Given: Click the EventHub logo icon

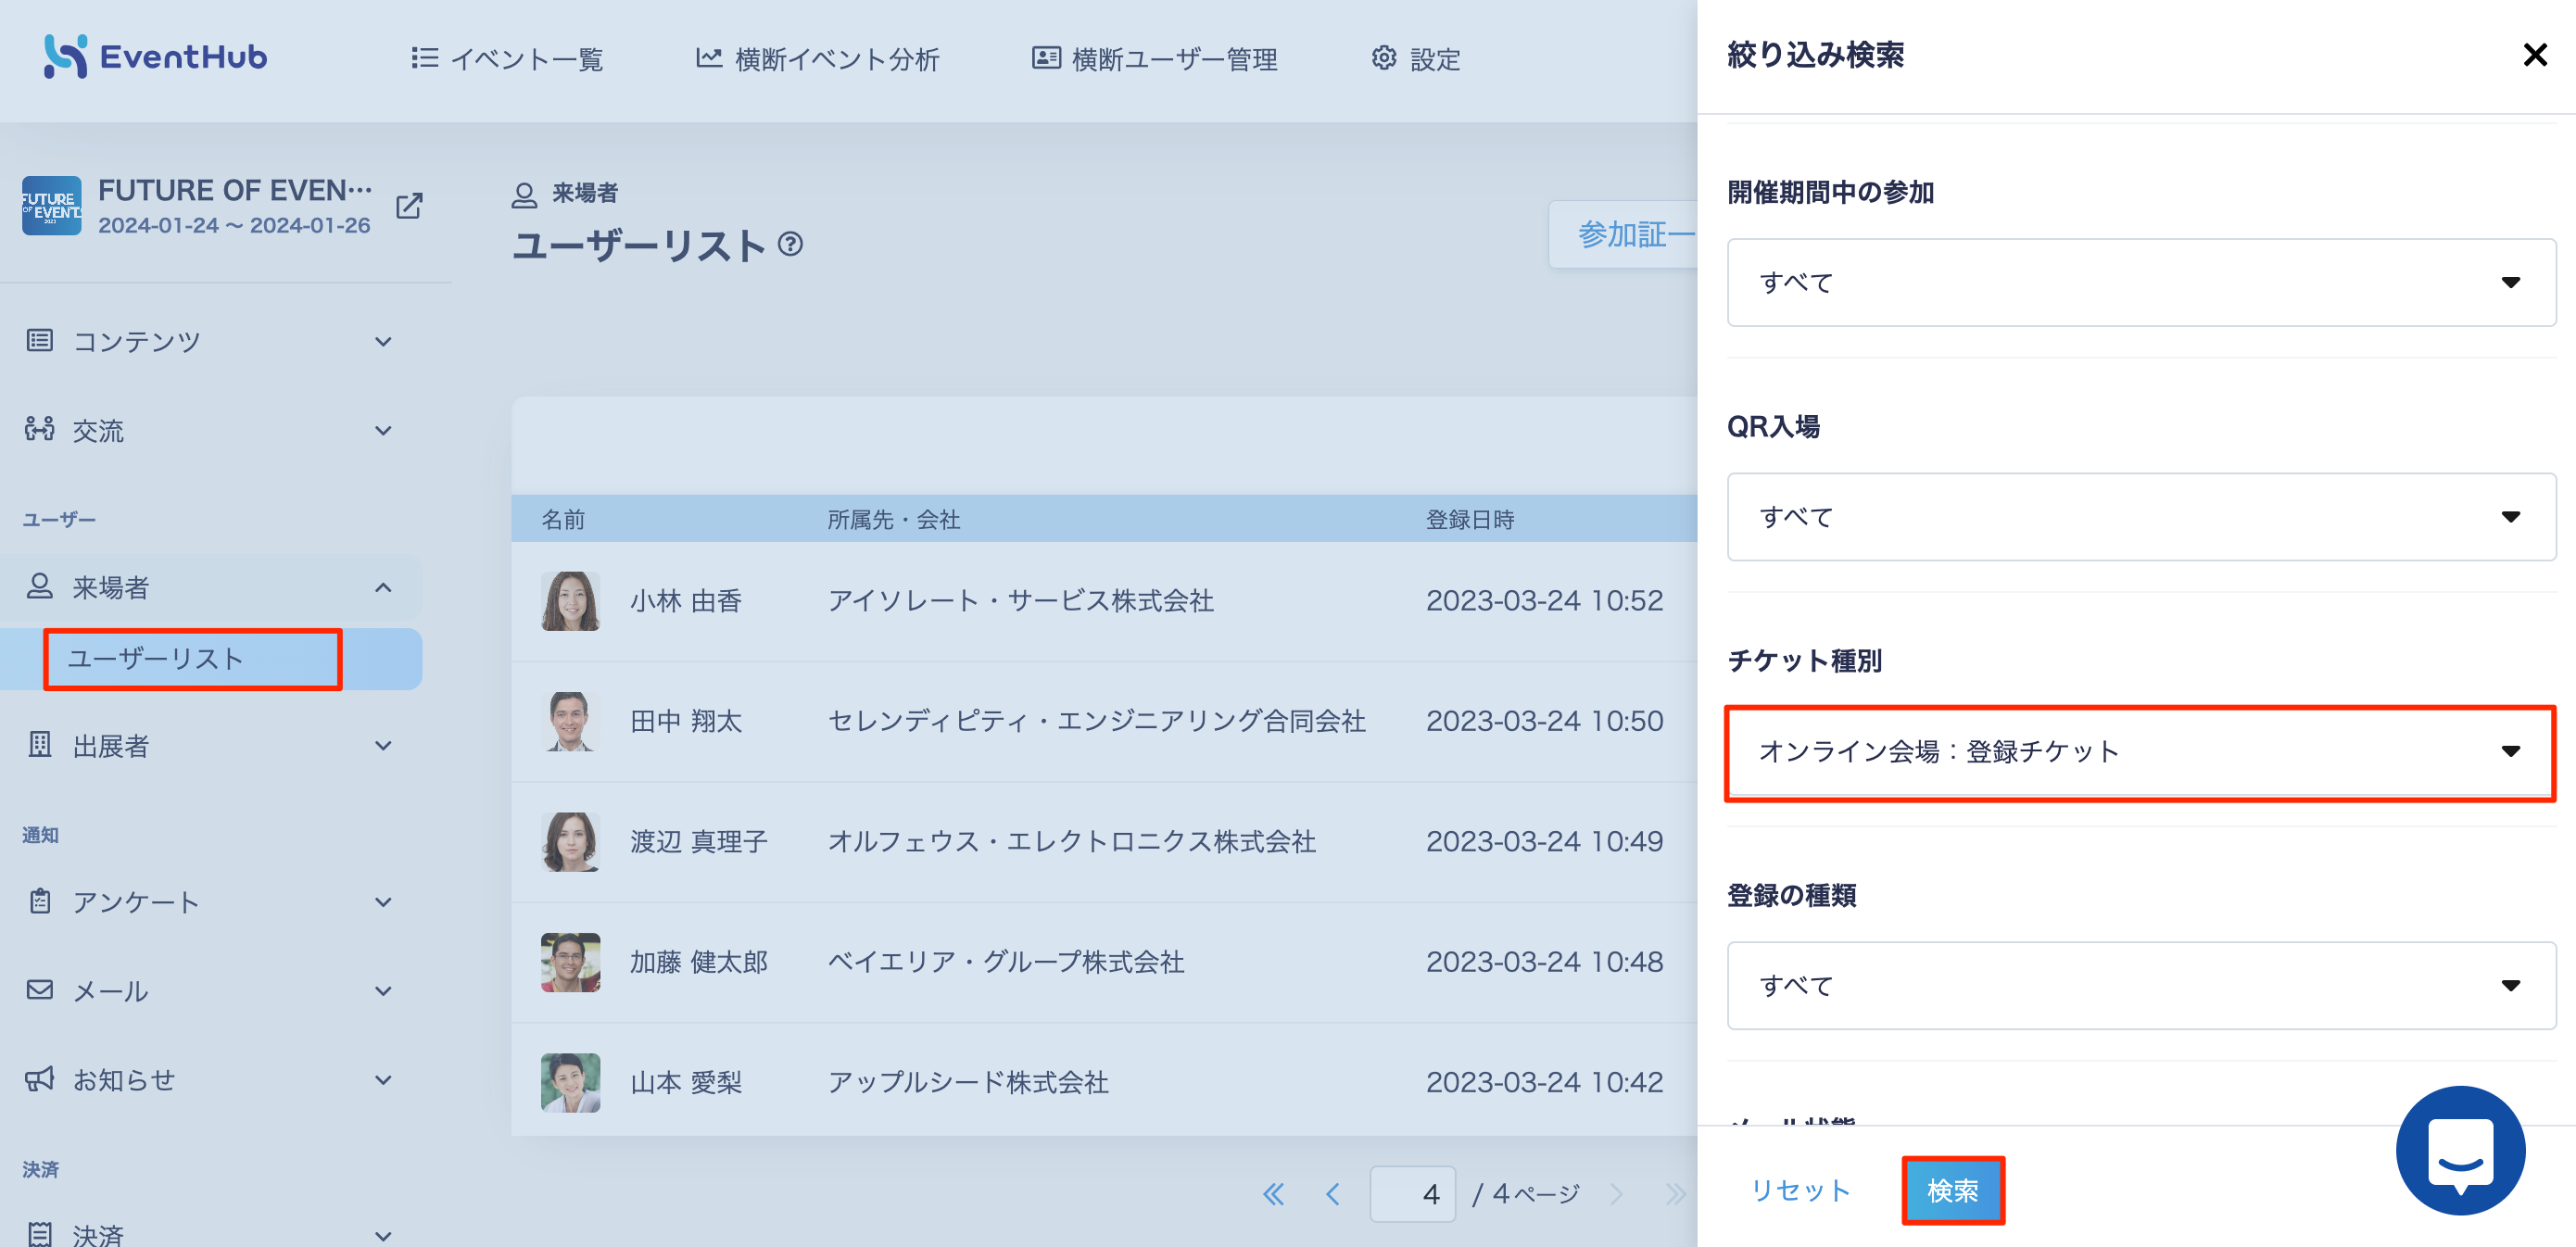Looking at the screenshot, I should (x=65, y=57).
